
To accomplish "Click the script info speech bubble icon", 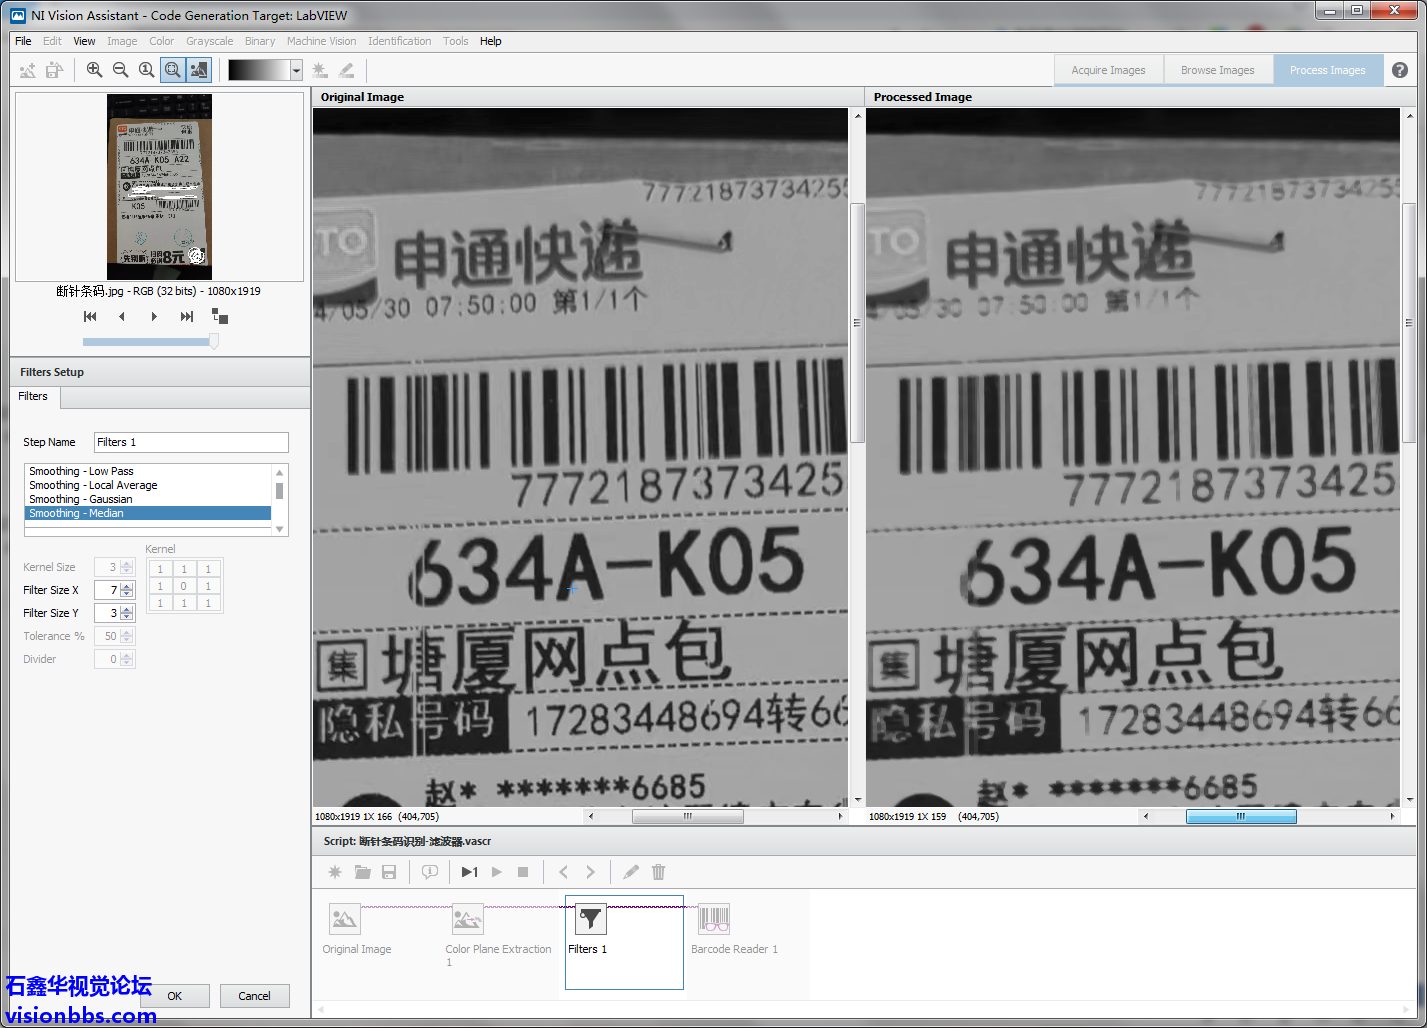I will tap(430, 872).
